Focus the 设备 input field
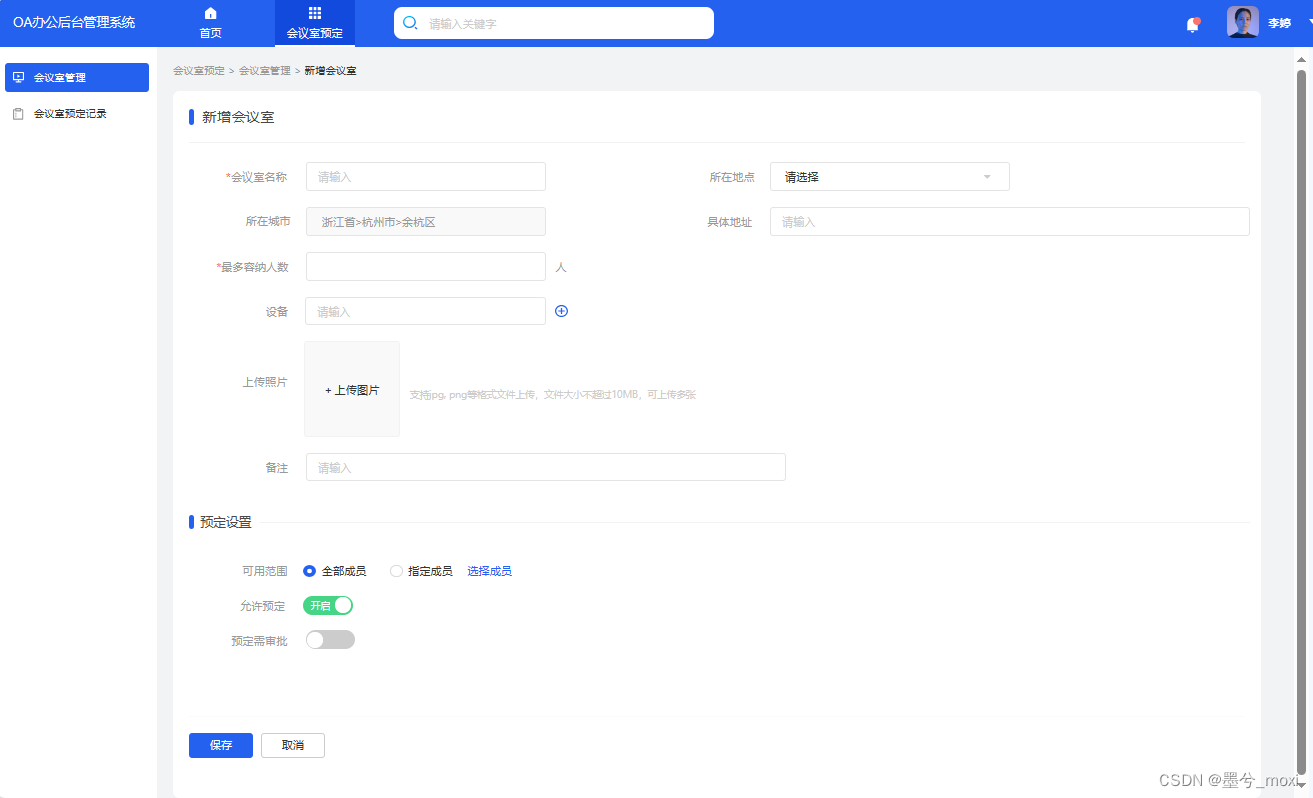The height and width of the screenshot is (798, 1313). coord(426,311)
